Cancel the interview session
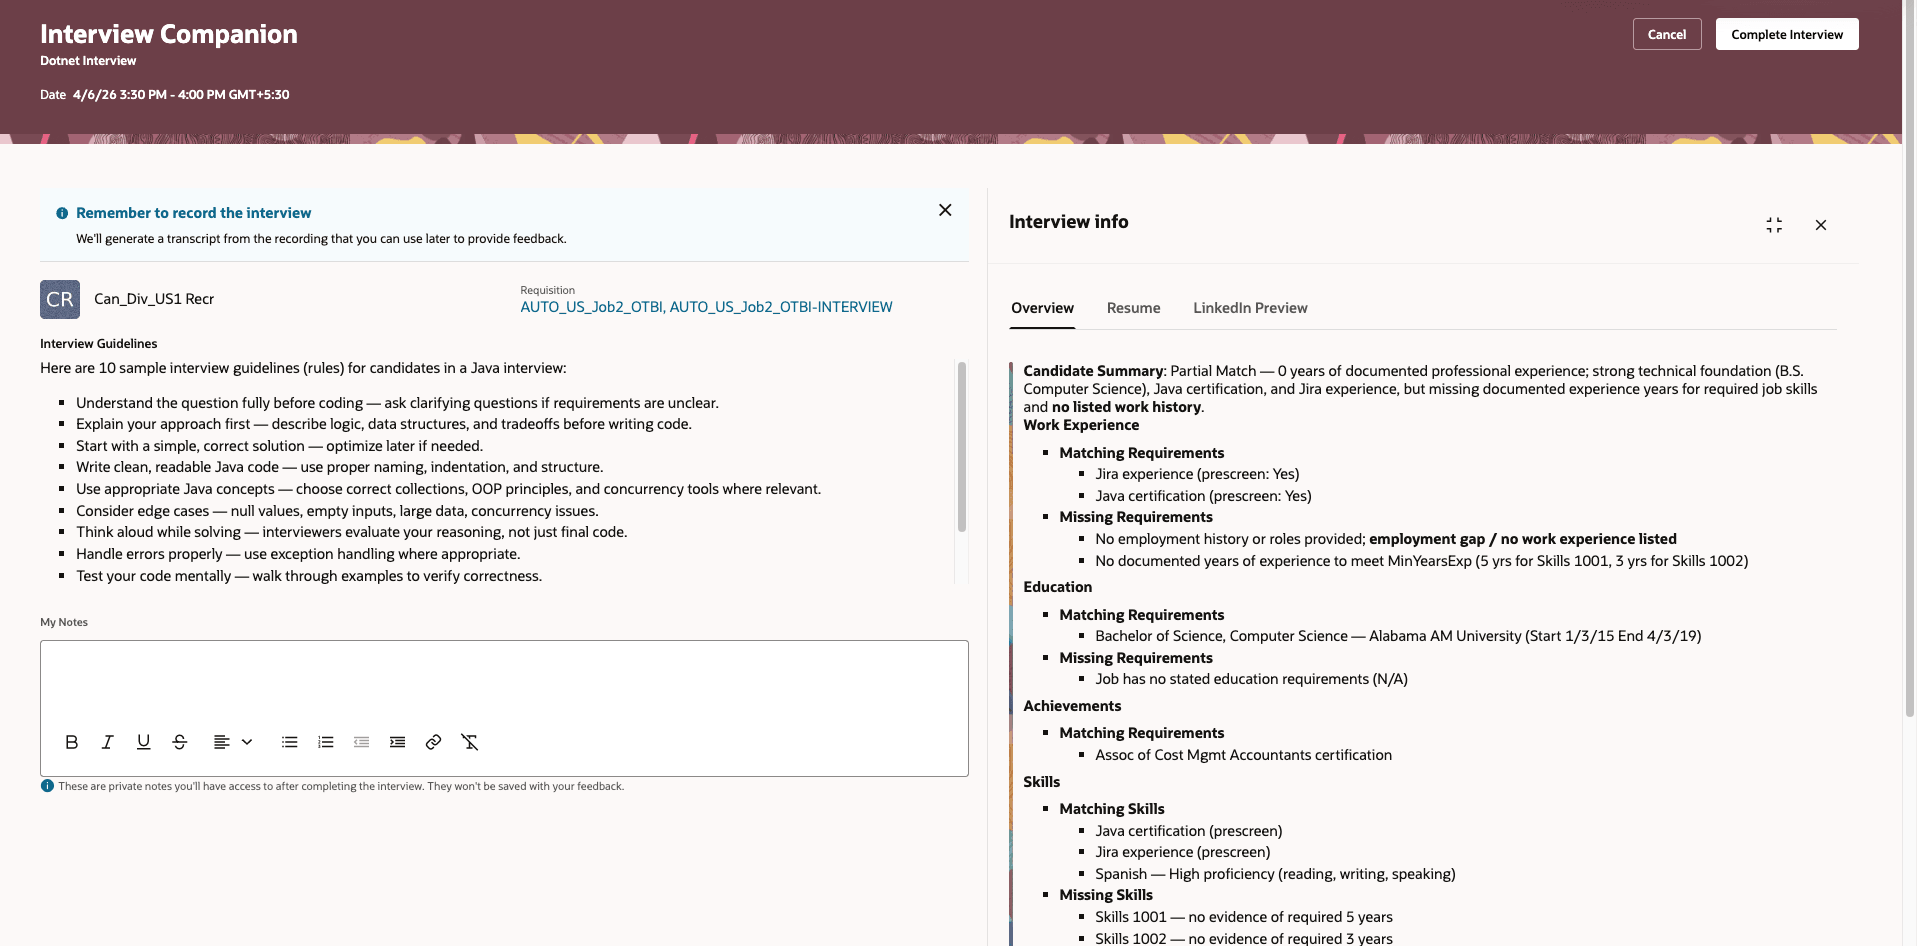The height and width of the screenshot is (946, 1917). tap(1667, 34)
